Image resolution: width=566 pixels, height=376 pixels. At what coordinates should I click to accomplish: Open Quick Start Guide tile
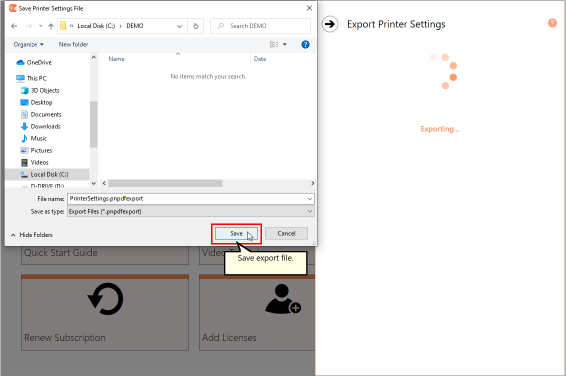[105, 255]
